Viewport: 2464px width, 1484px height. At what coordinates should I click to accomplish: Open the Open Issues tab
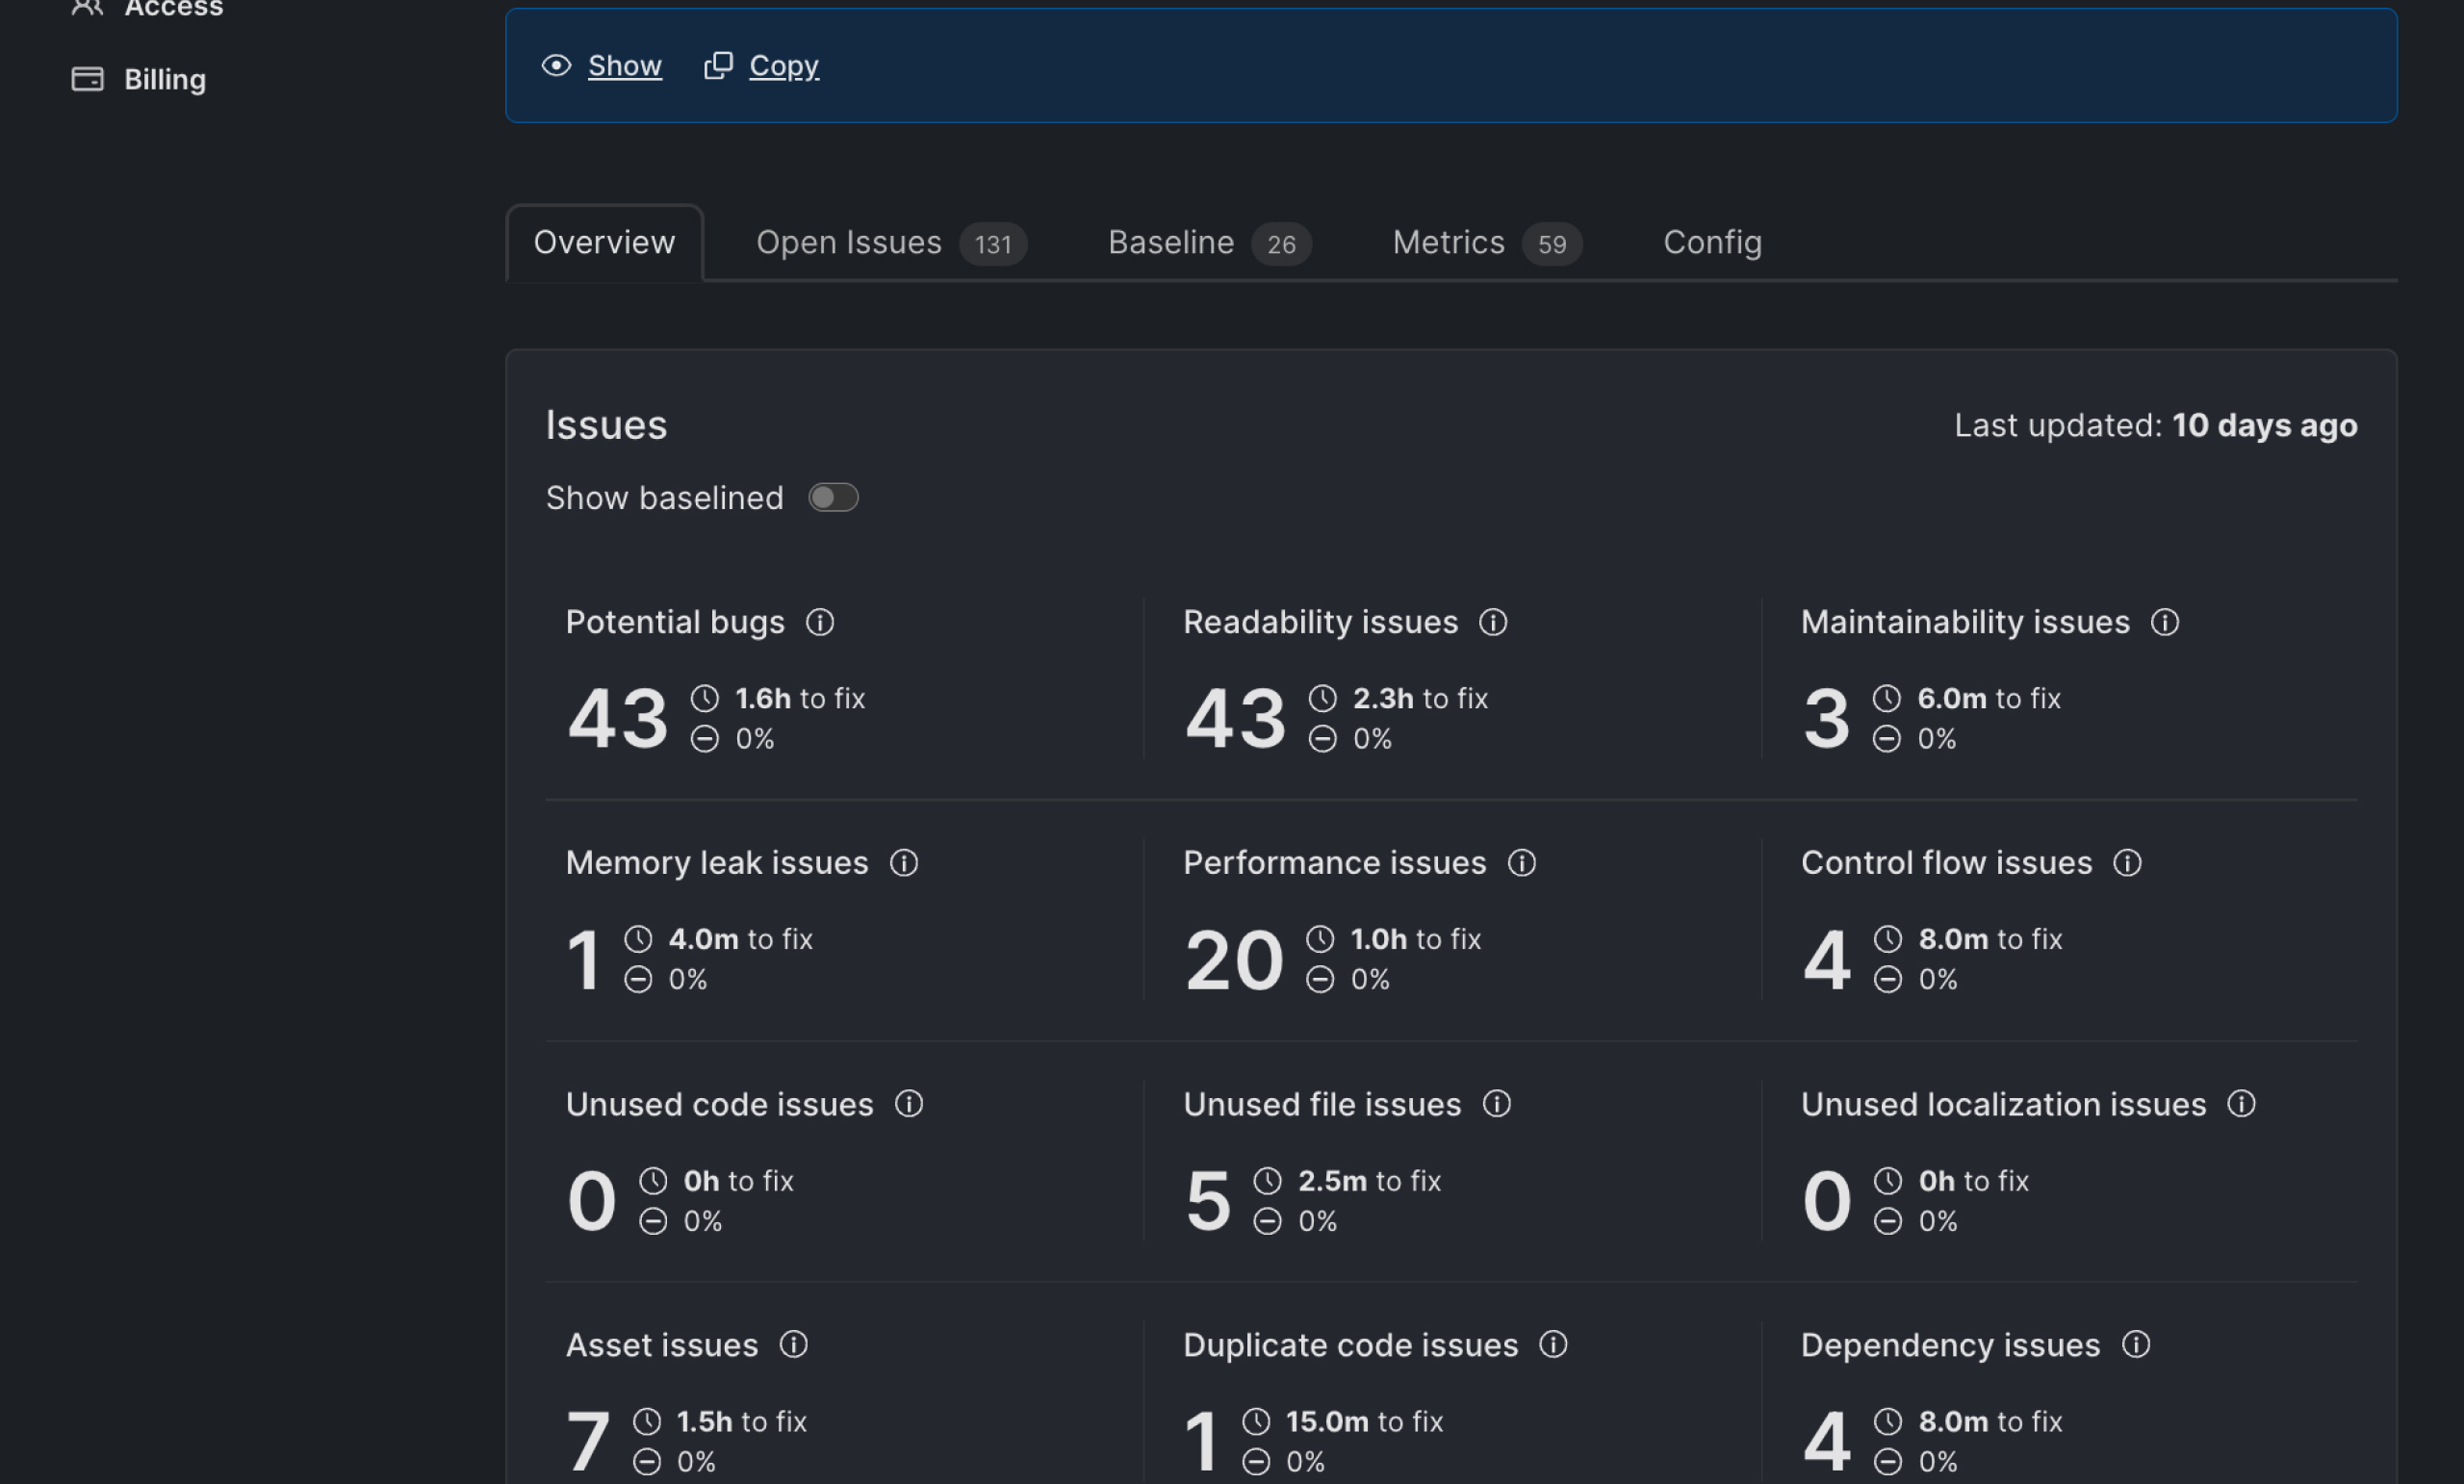(x=891, y=242)
